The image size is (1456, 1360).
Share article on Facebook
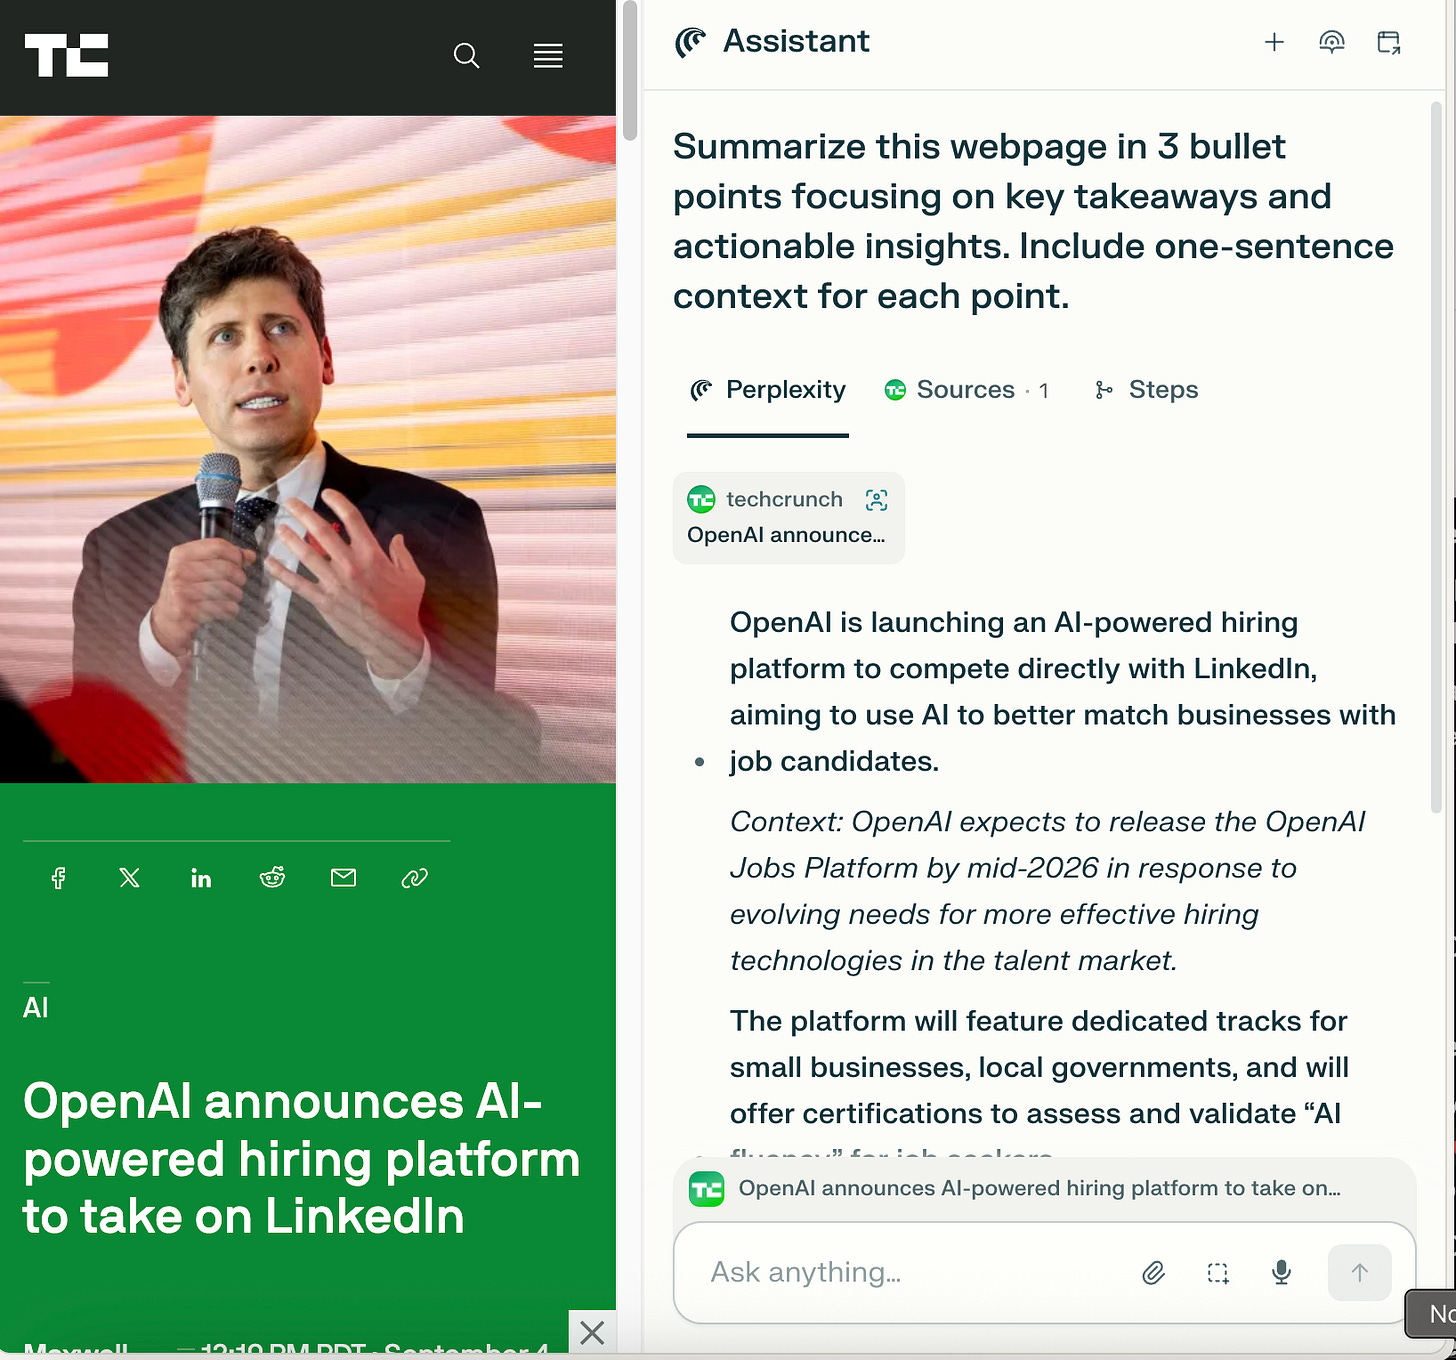pyautogui.click(x=58, y=878)
